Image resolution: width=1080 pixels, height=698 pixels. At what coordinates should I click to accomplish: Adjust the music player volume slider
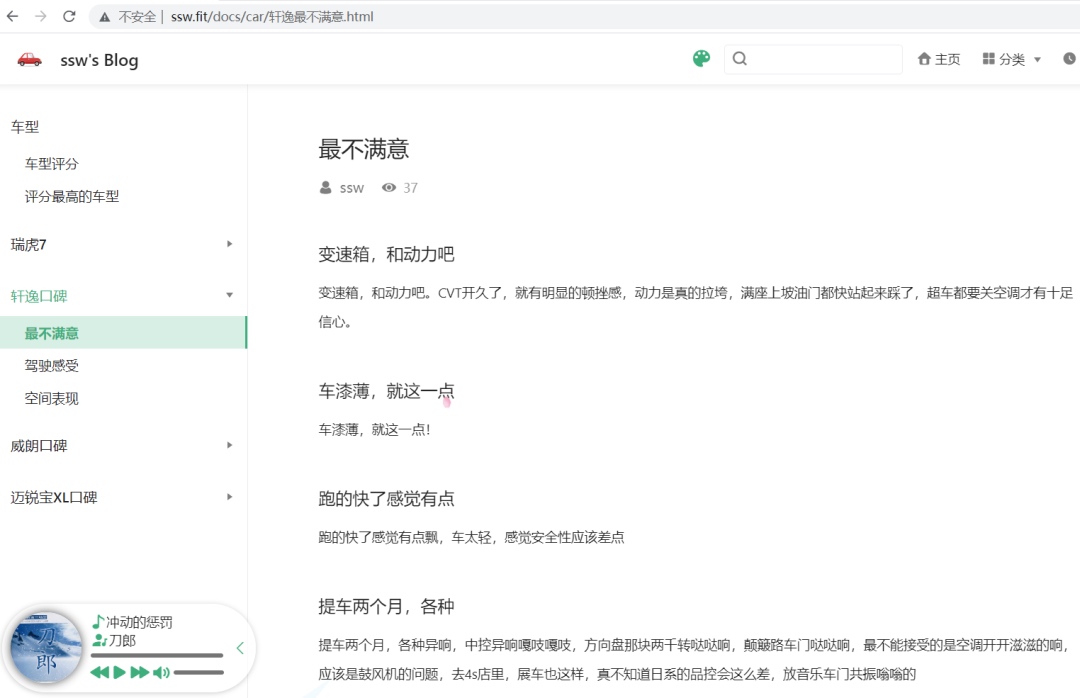pyautogui.click(x=198, y=673)
